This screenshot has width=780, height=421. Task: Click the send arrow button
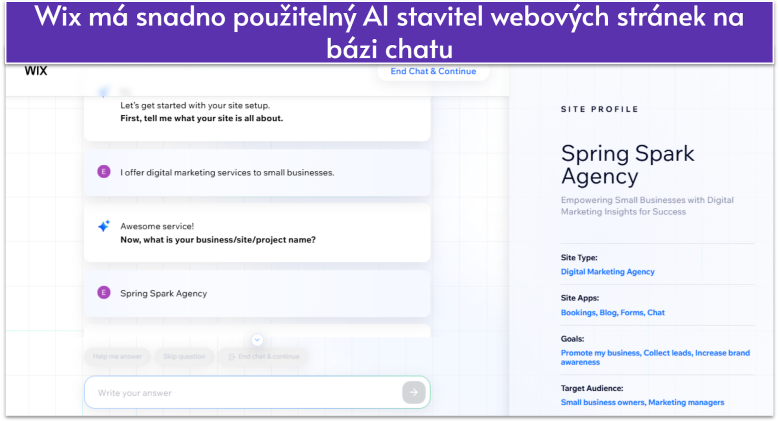(413, 393)
